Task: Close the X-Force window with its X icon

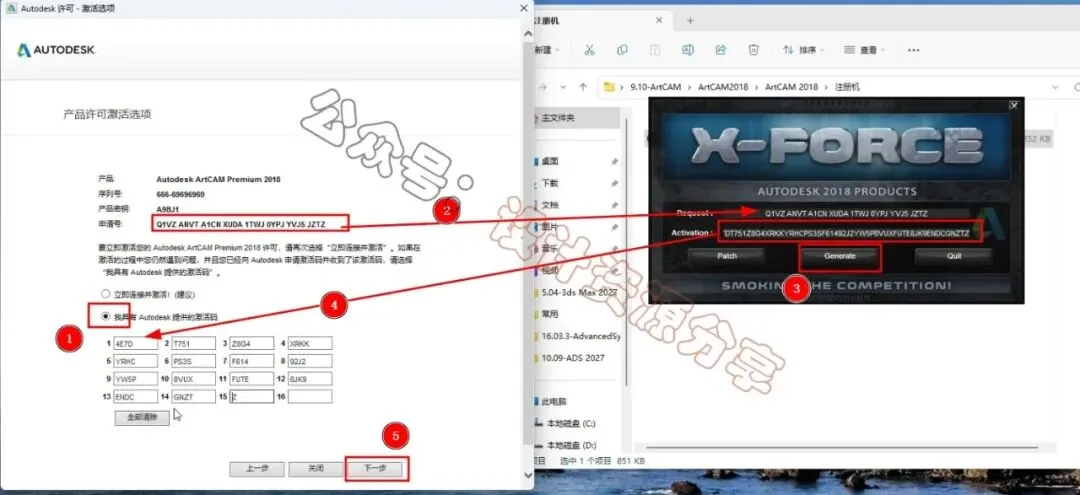Action: point(1013,105)
